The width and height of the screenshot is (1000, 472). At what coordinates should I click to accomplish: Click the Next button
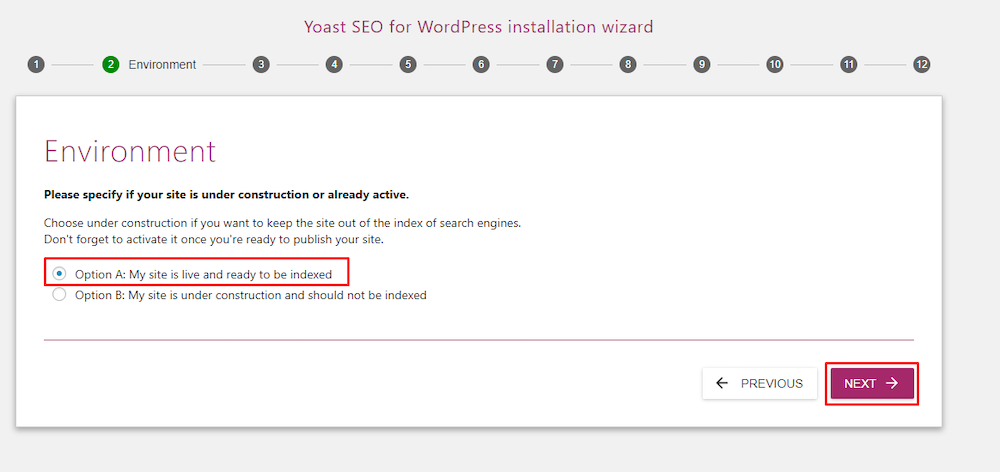click(x=871, y=383)
